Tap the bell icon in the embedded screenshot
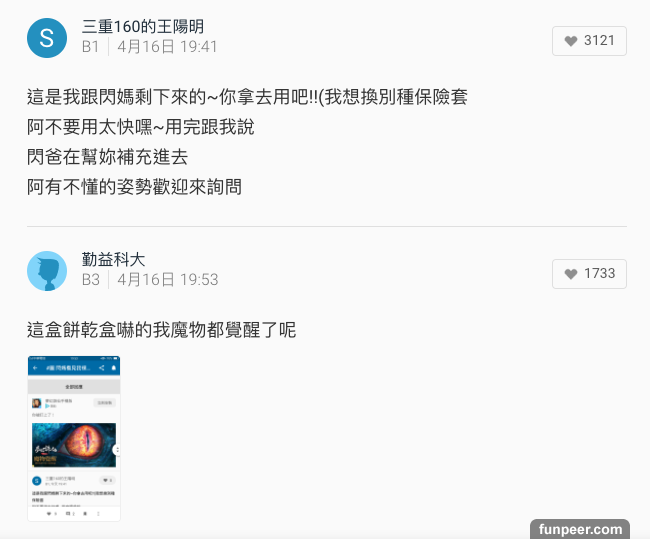This screenshot has height=539, width=650. (114, 368)
